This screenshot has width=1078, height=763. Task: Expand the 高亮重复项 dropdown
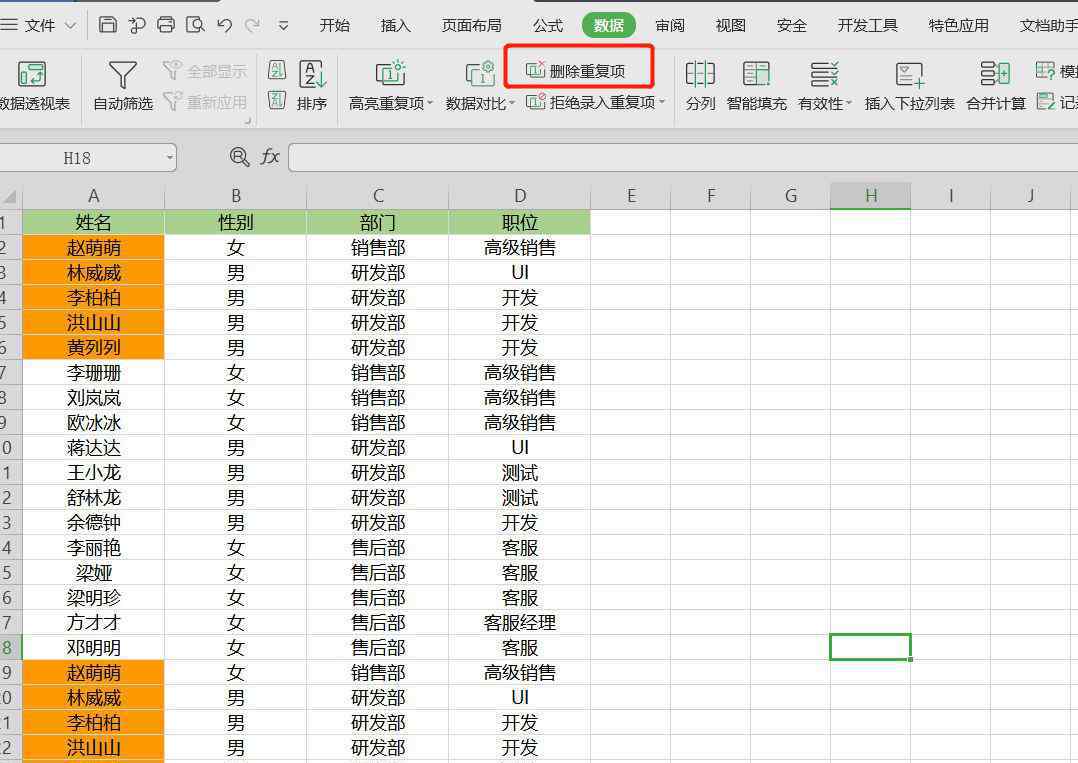coord(430,103)
